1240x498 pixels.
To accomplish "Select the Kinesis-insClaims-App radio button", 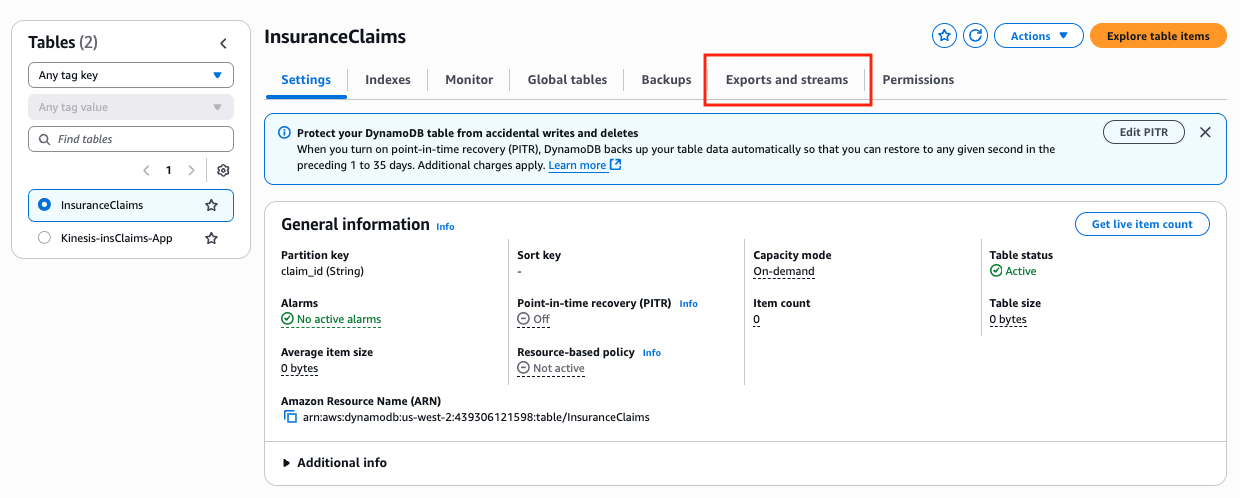I will (x=44, y=239).
